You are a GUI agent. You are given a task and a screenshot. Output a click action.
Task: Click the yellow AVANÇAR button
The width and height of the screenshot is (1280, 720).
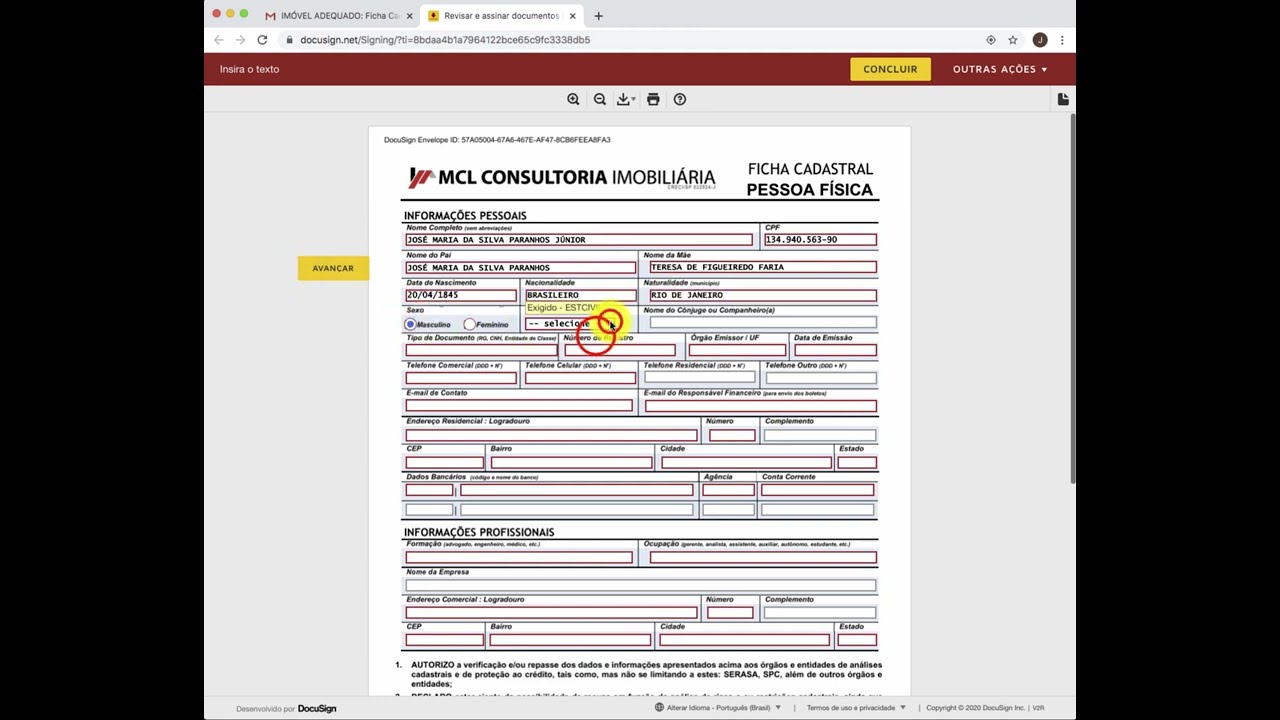click(x=333, y=268)
